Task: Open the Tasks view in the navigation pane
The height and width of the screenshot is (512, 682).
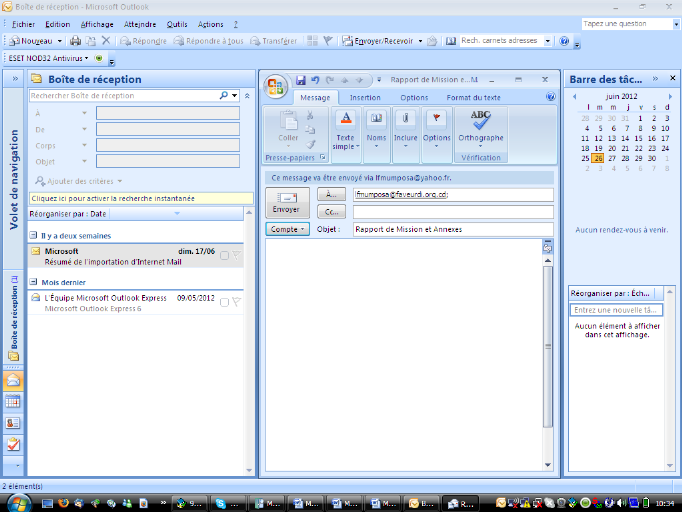Action: tap(13, 443)
